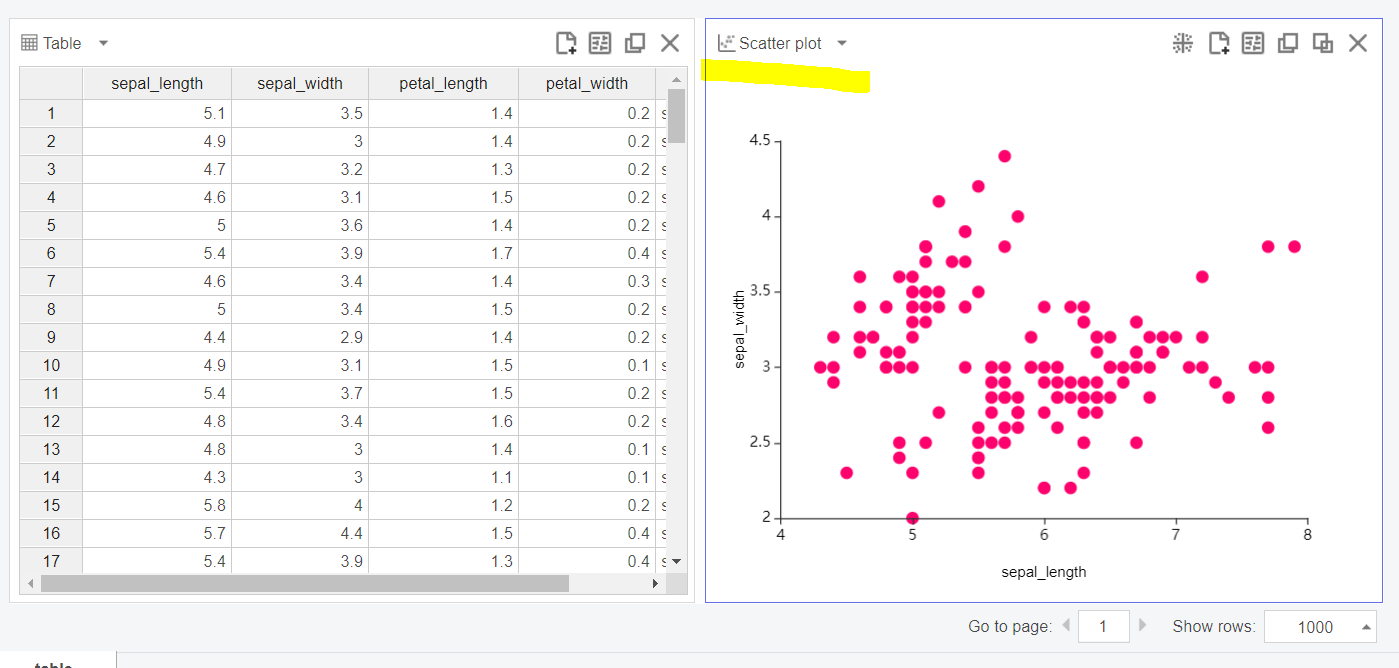Go to the next page with the right arrow
This screenshot has height=668, width=1399.
click(x=1142, y=625)
